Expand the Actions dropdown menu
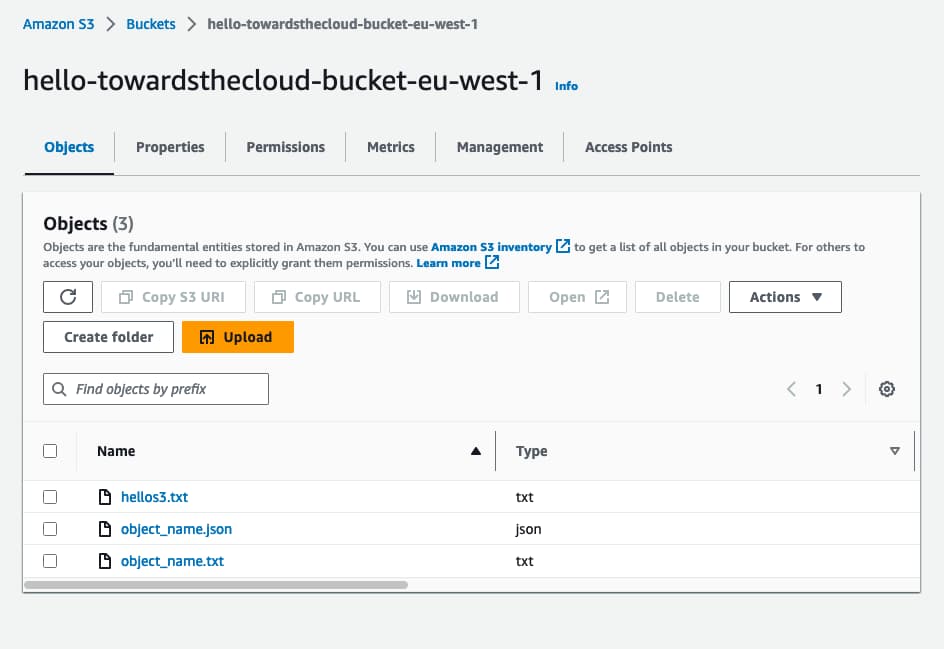The image size is (944, 649). pyautogui.click(x=785, y=297)
